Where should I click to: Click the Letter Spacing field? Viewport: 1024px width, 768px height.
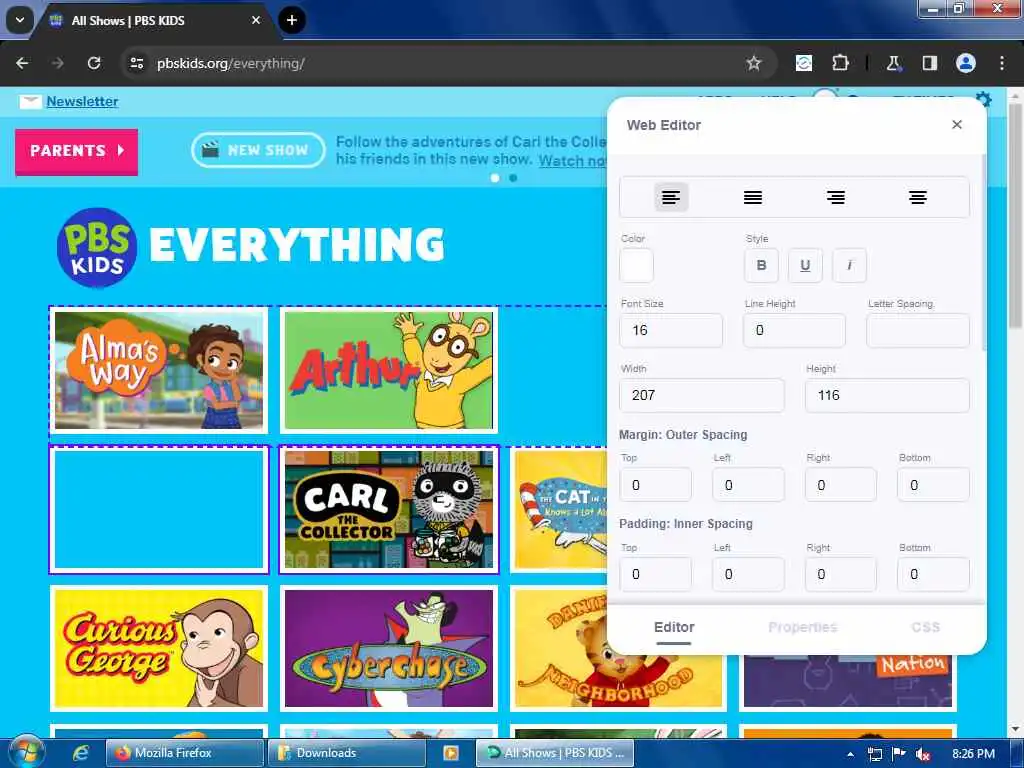pos(918,330)
